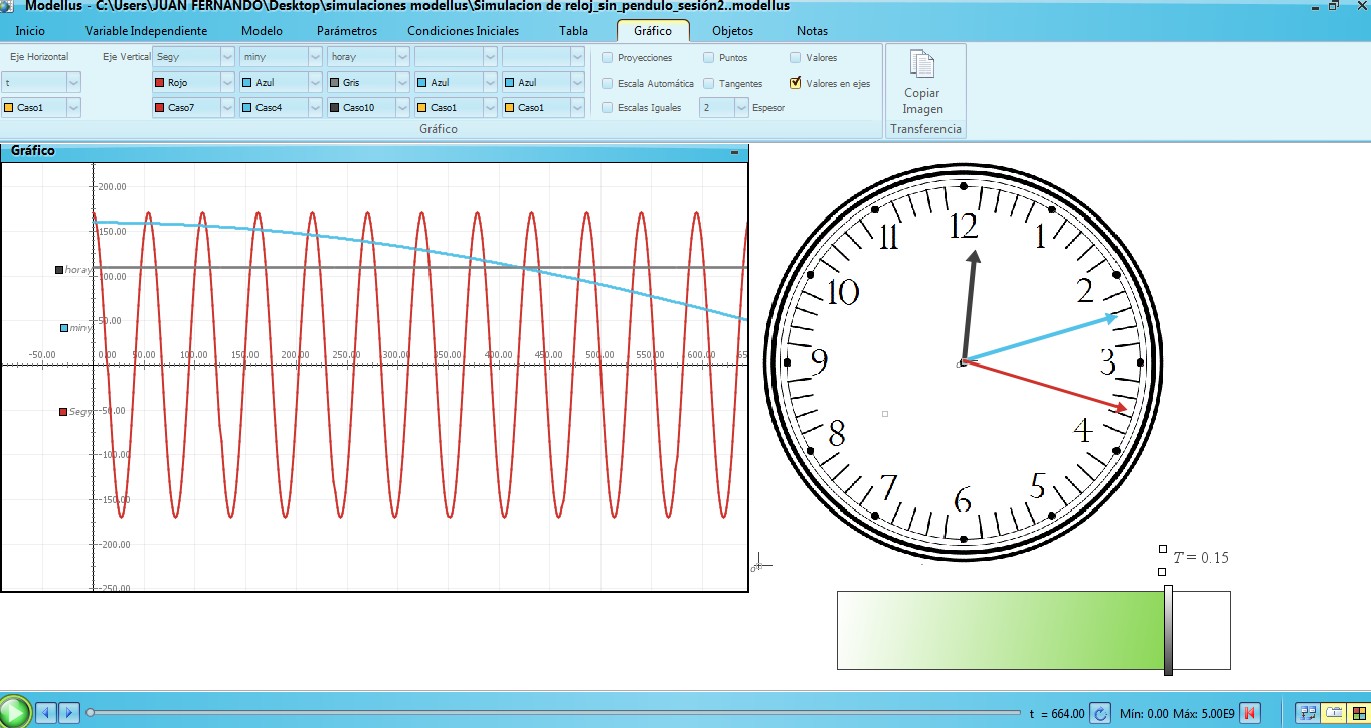
Task: Uncheck Valores en ejes
Action: click(796, 84)
